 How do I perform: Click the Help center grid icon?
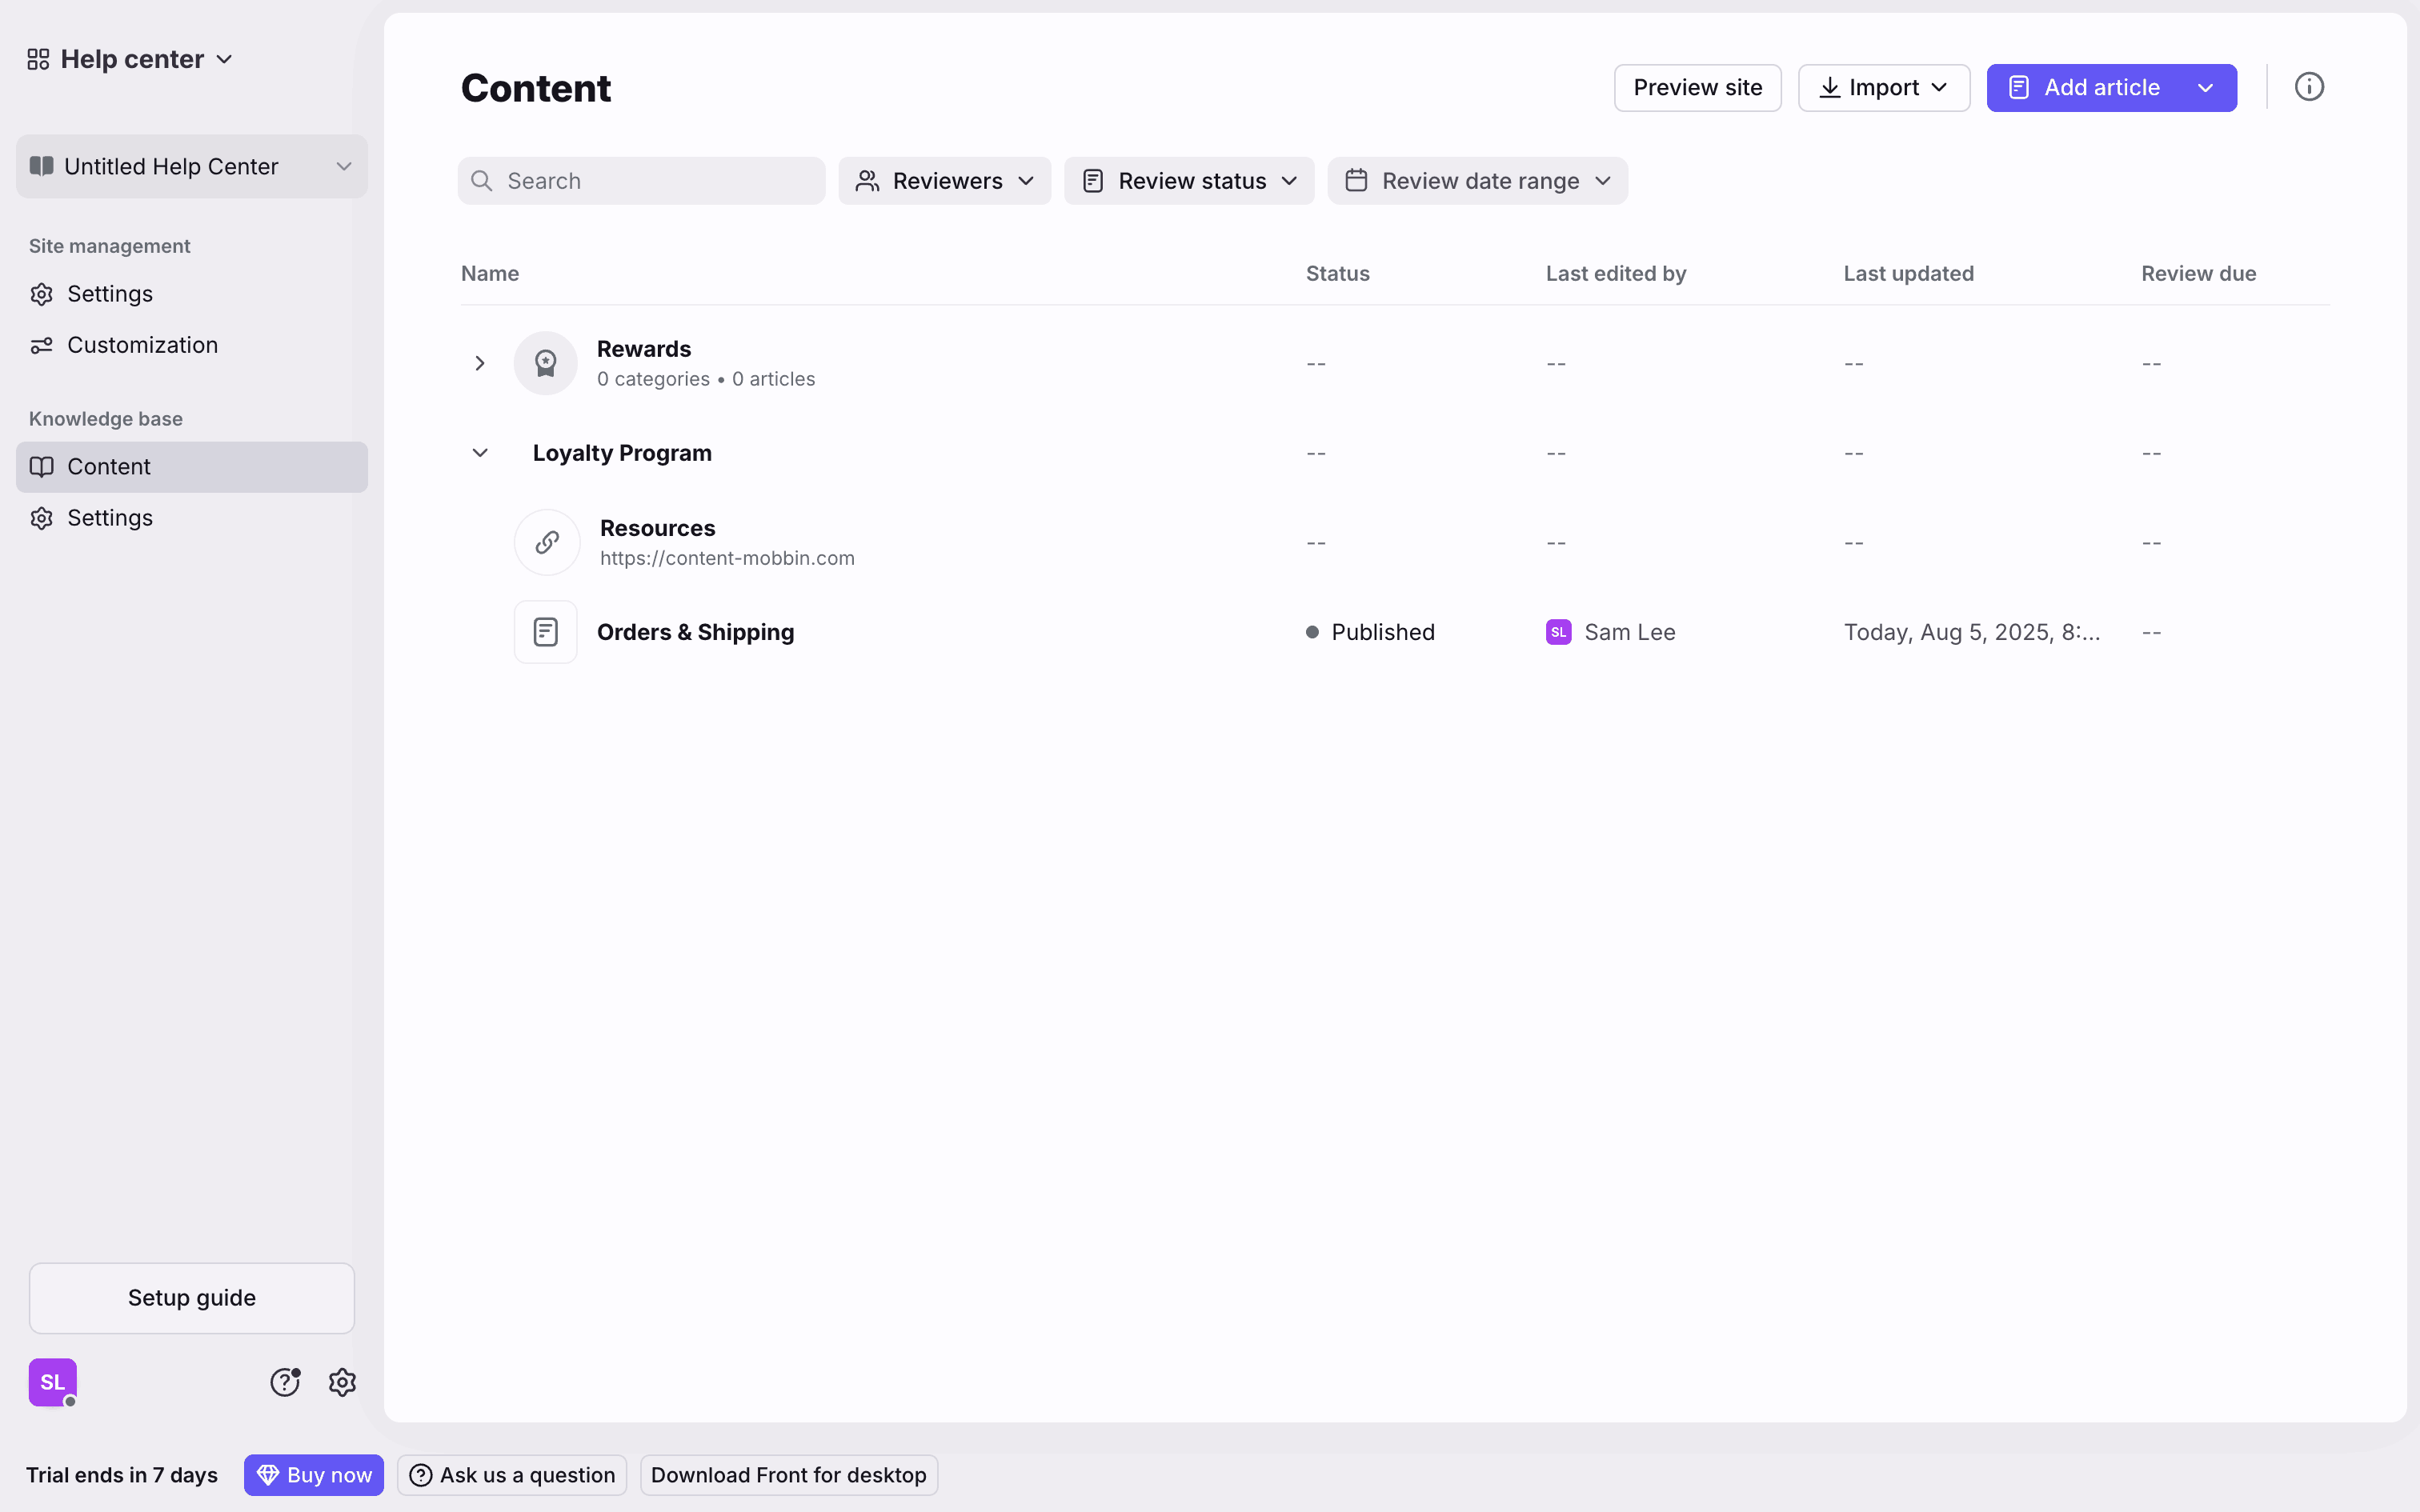coord(38,59)
